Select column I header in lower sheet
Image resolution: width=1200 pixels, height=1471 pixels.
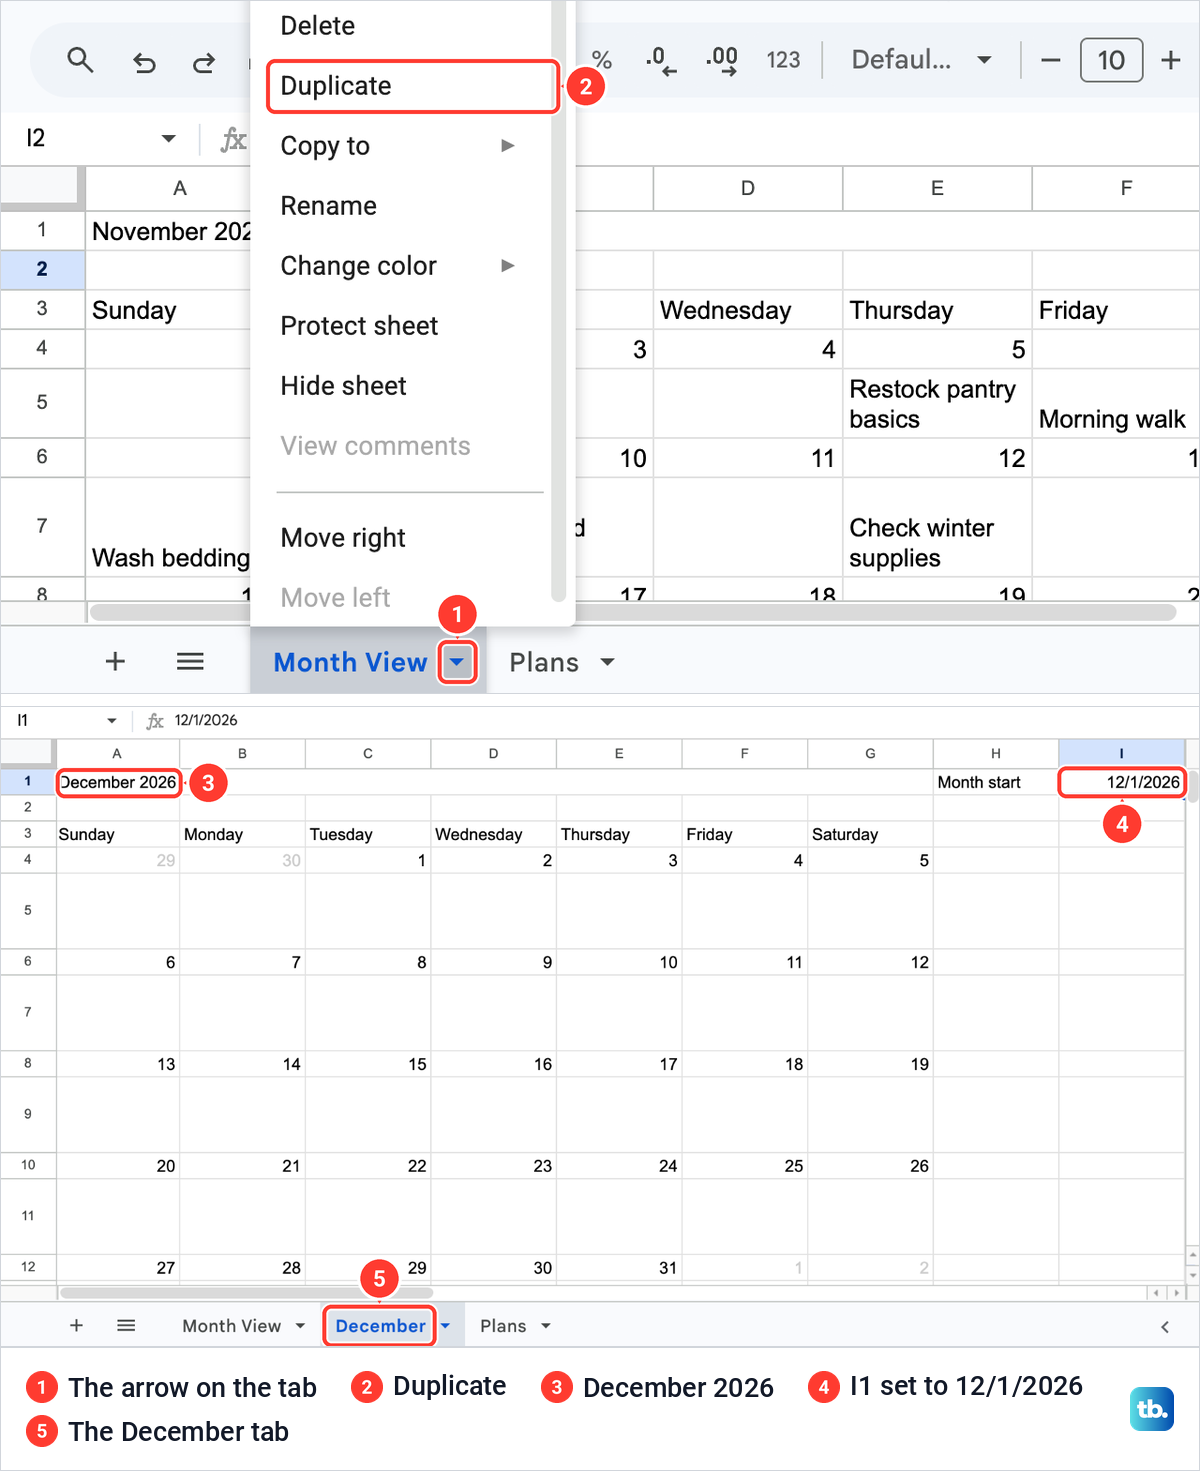(x=1121, y=754)
